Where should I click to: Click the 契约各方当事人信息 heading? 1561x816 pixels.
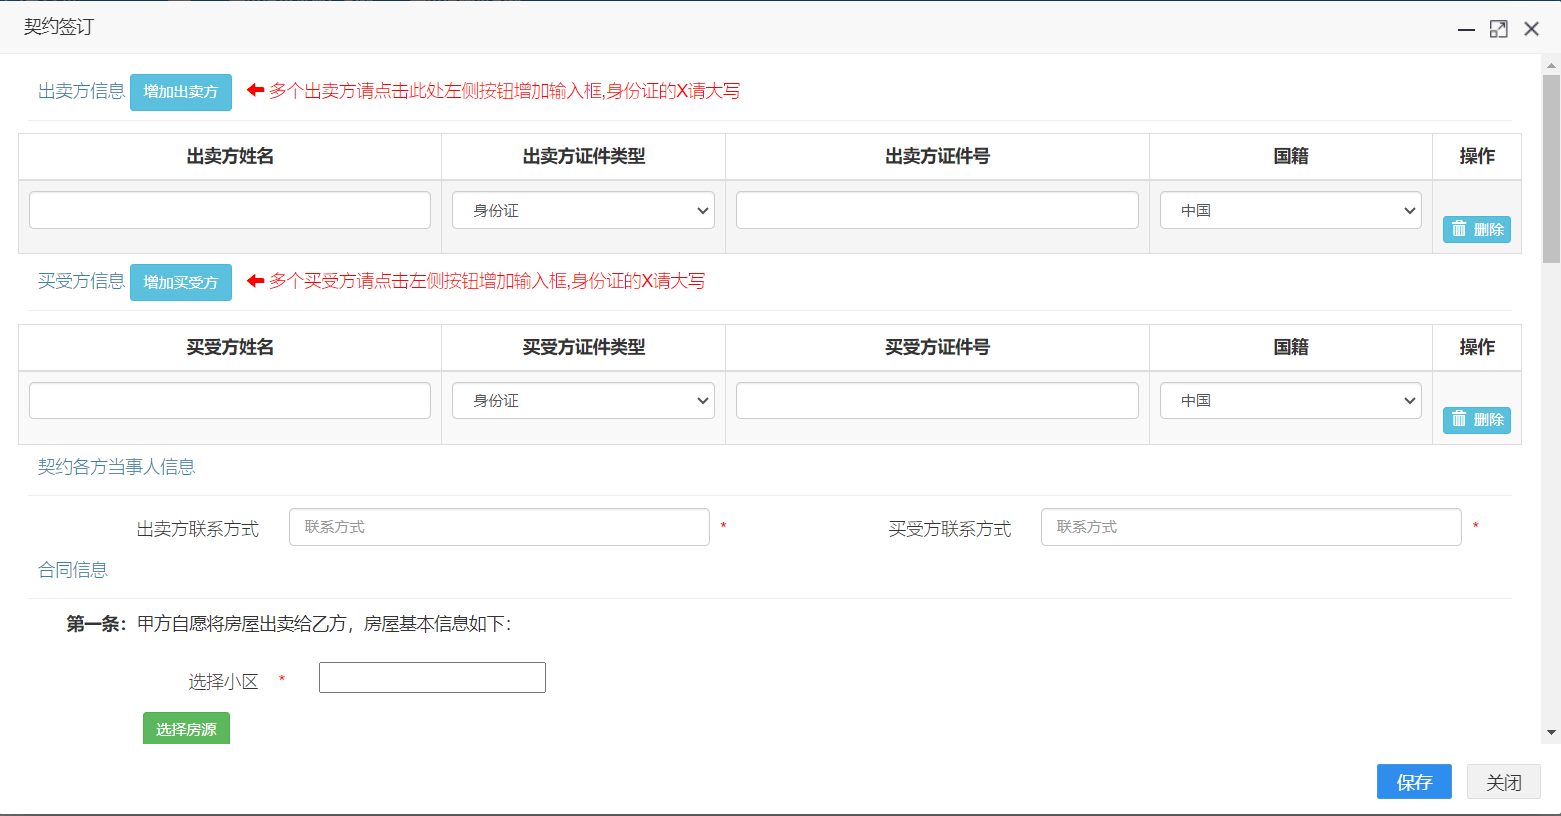(x=116, y=467)
